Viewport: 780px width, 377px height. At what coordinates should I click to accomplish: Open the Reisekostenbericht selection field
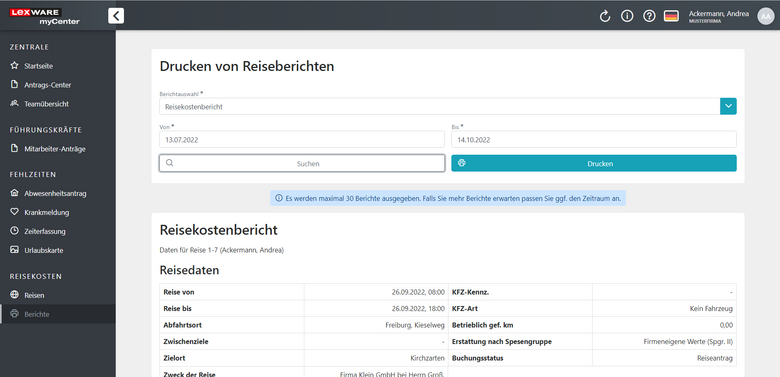(x=440, y=106)
